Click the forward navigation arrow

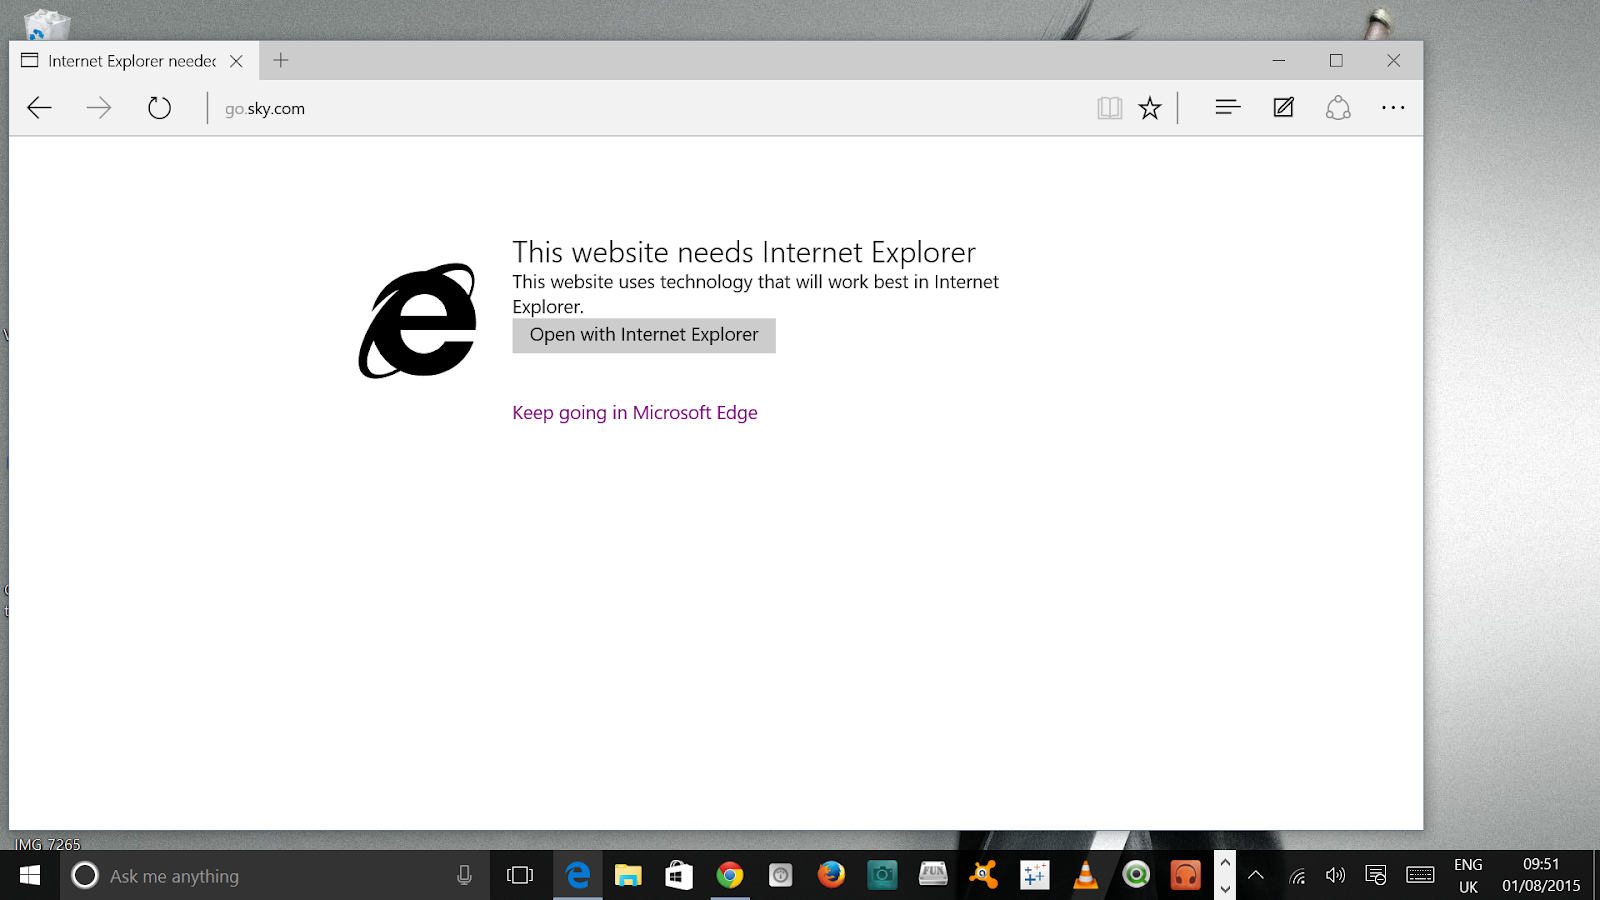[99, 108]
